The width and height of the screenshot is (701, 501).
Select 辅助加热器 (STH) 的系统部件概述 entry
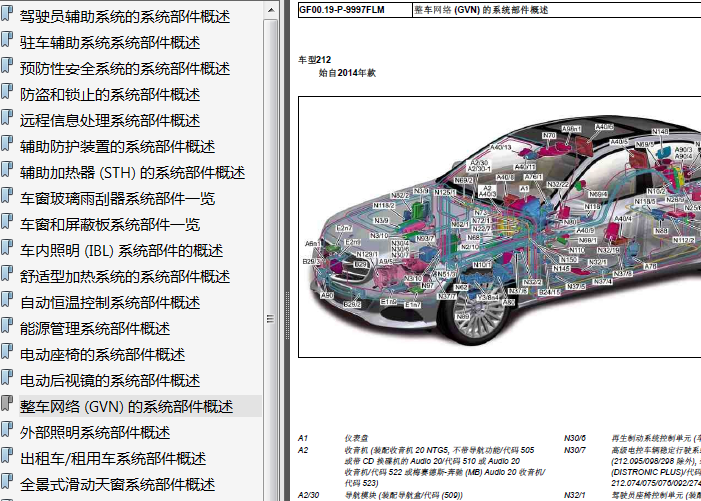[x=132, y=173]
